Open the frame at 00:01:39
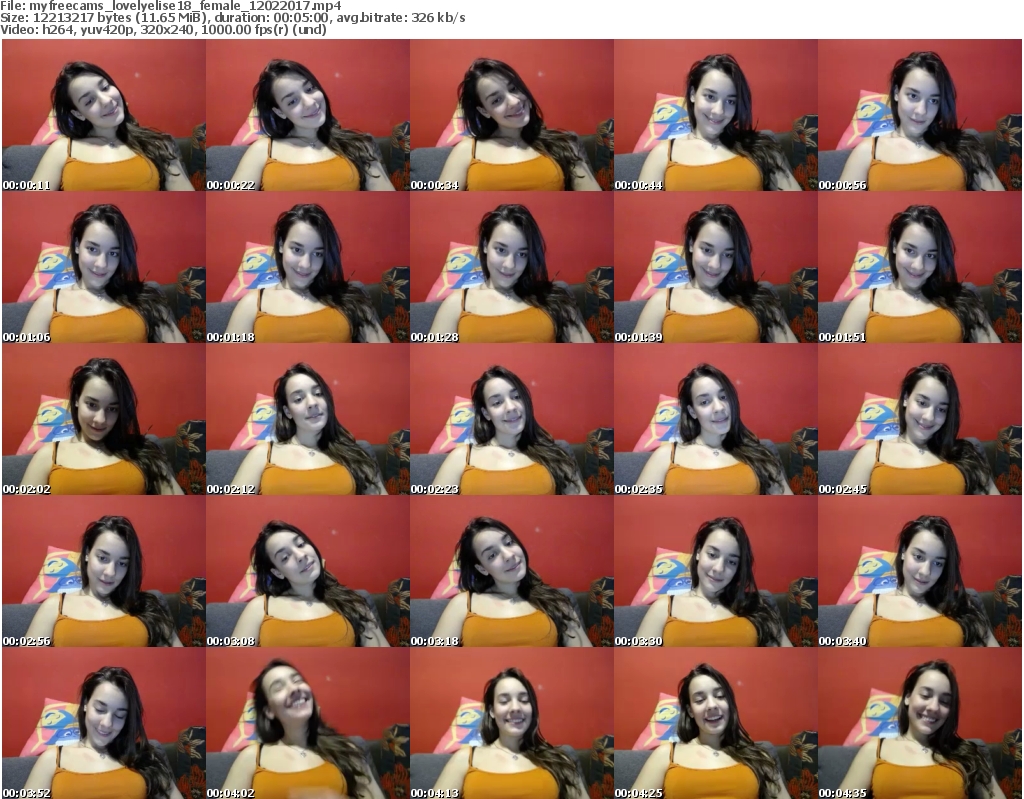Viewport: 1024px width, 799px height. tap(716, 267)
